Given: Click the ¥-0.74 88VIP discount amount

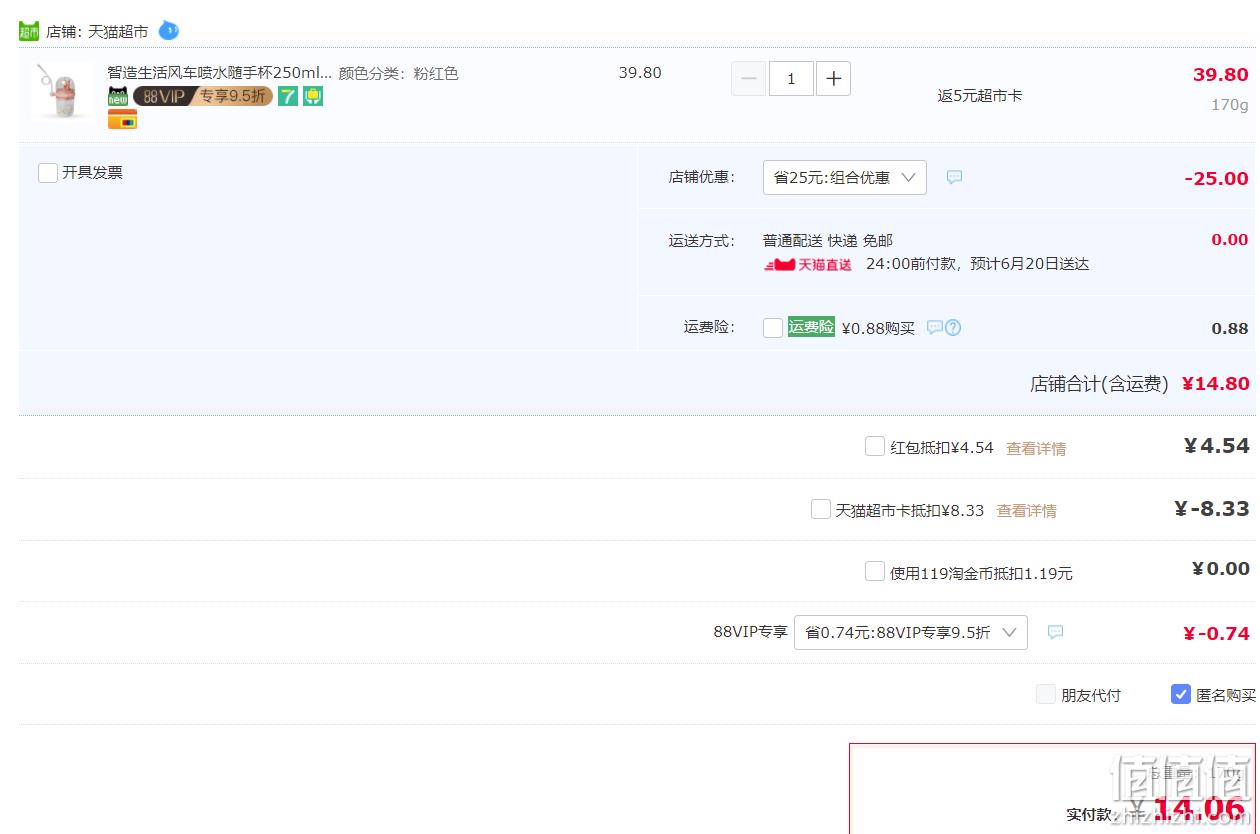Looking at the screenshot, I should point(1216,633).
